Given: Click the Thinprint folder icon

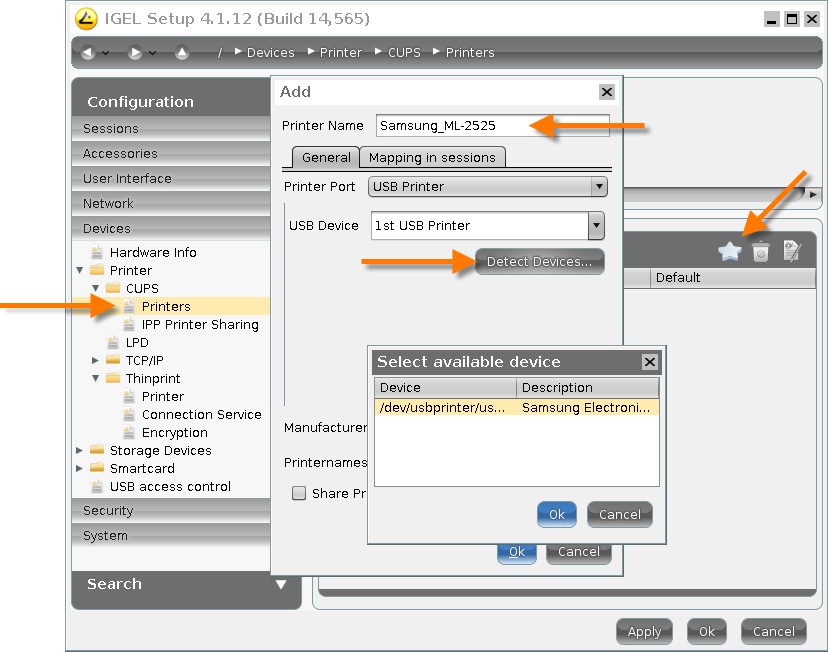Looking at the screenshot, I should pos(113,378).
